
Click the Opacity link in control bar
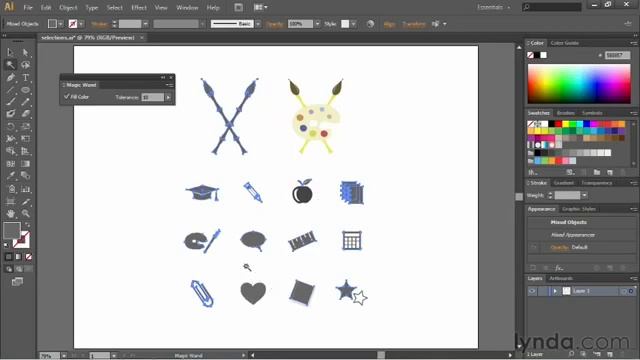click(274, 24)
